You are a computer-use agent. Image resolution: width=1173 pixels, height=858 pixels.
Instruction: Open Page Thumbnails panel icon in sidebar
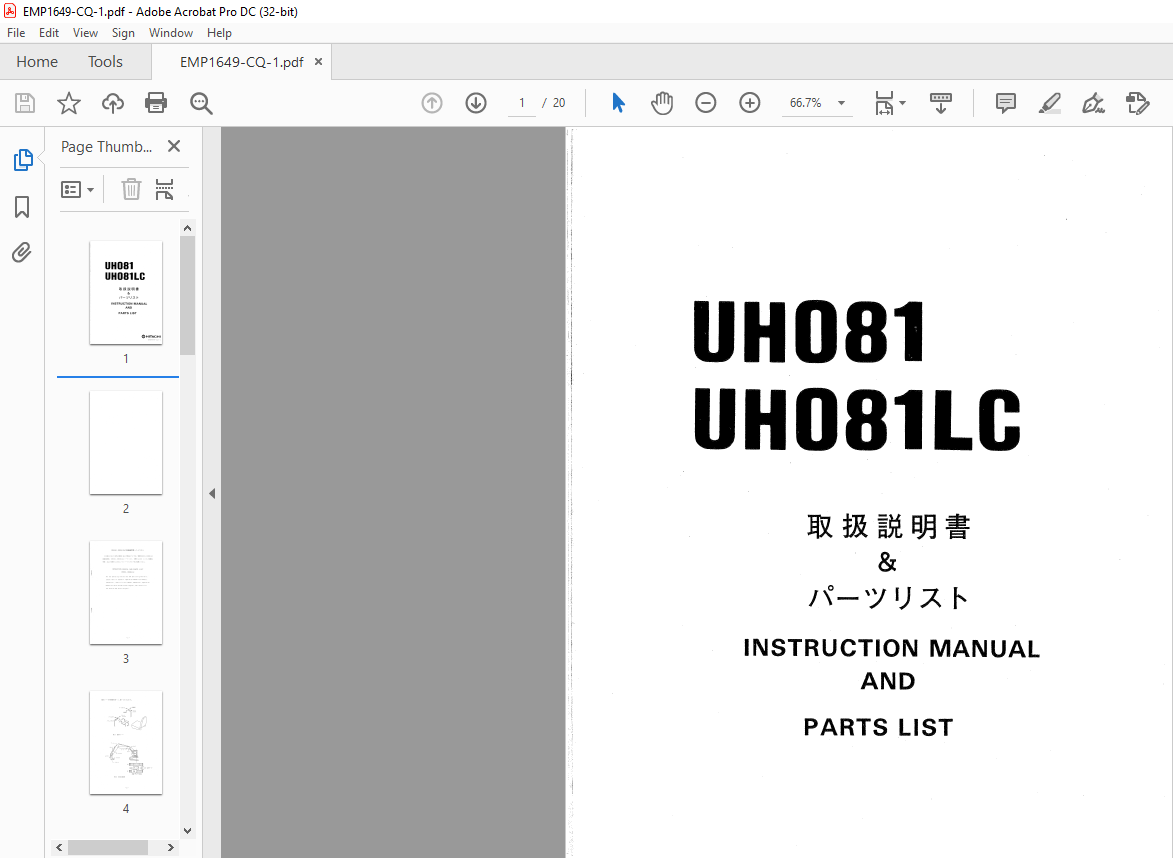click(x=22, y=159)
